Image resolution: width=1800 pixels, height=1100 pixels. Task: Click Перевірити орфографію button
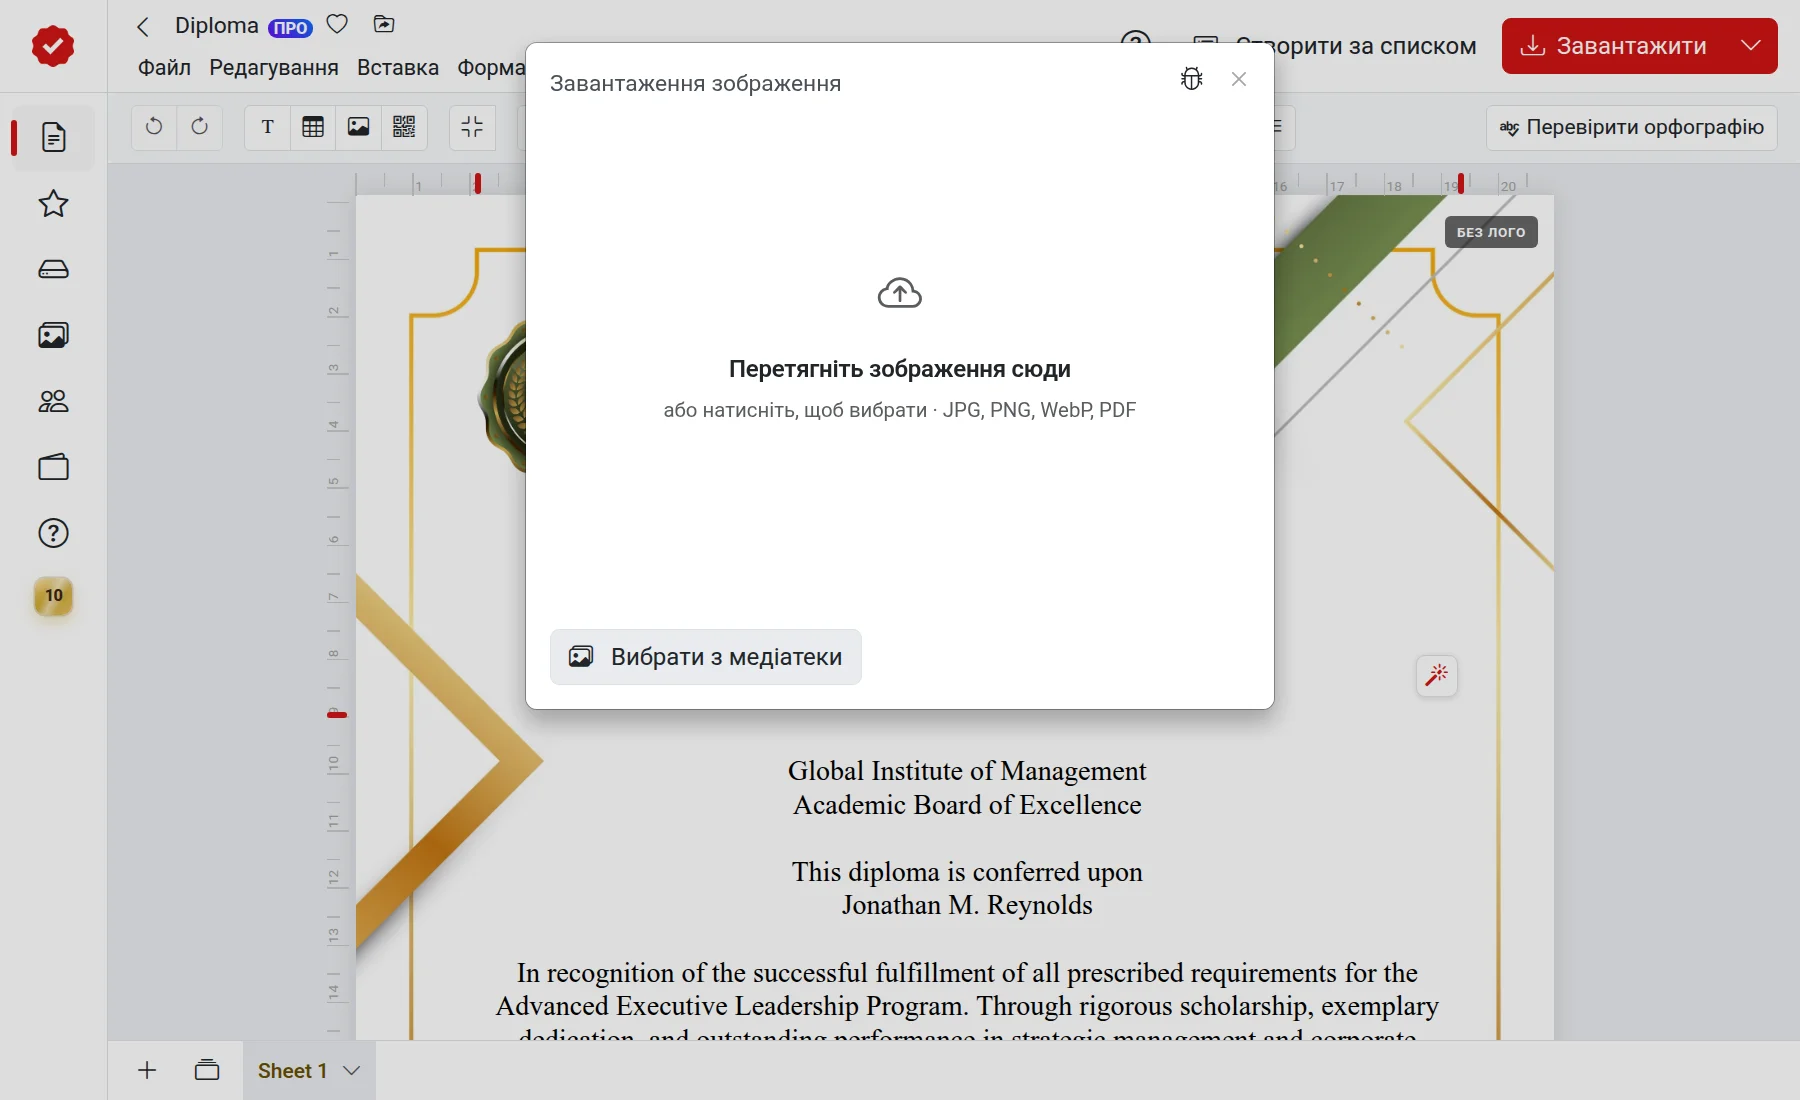(1632, 128)
